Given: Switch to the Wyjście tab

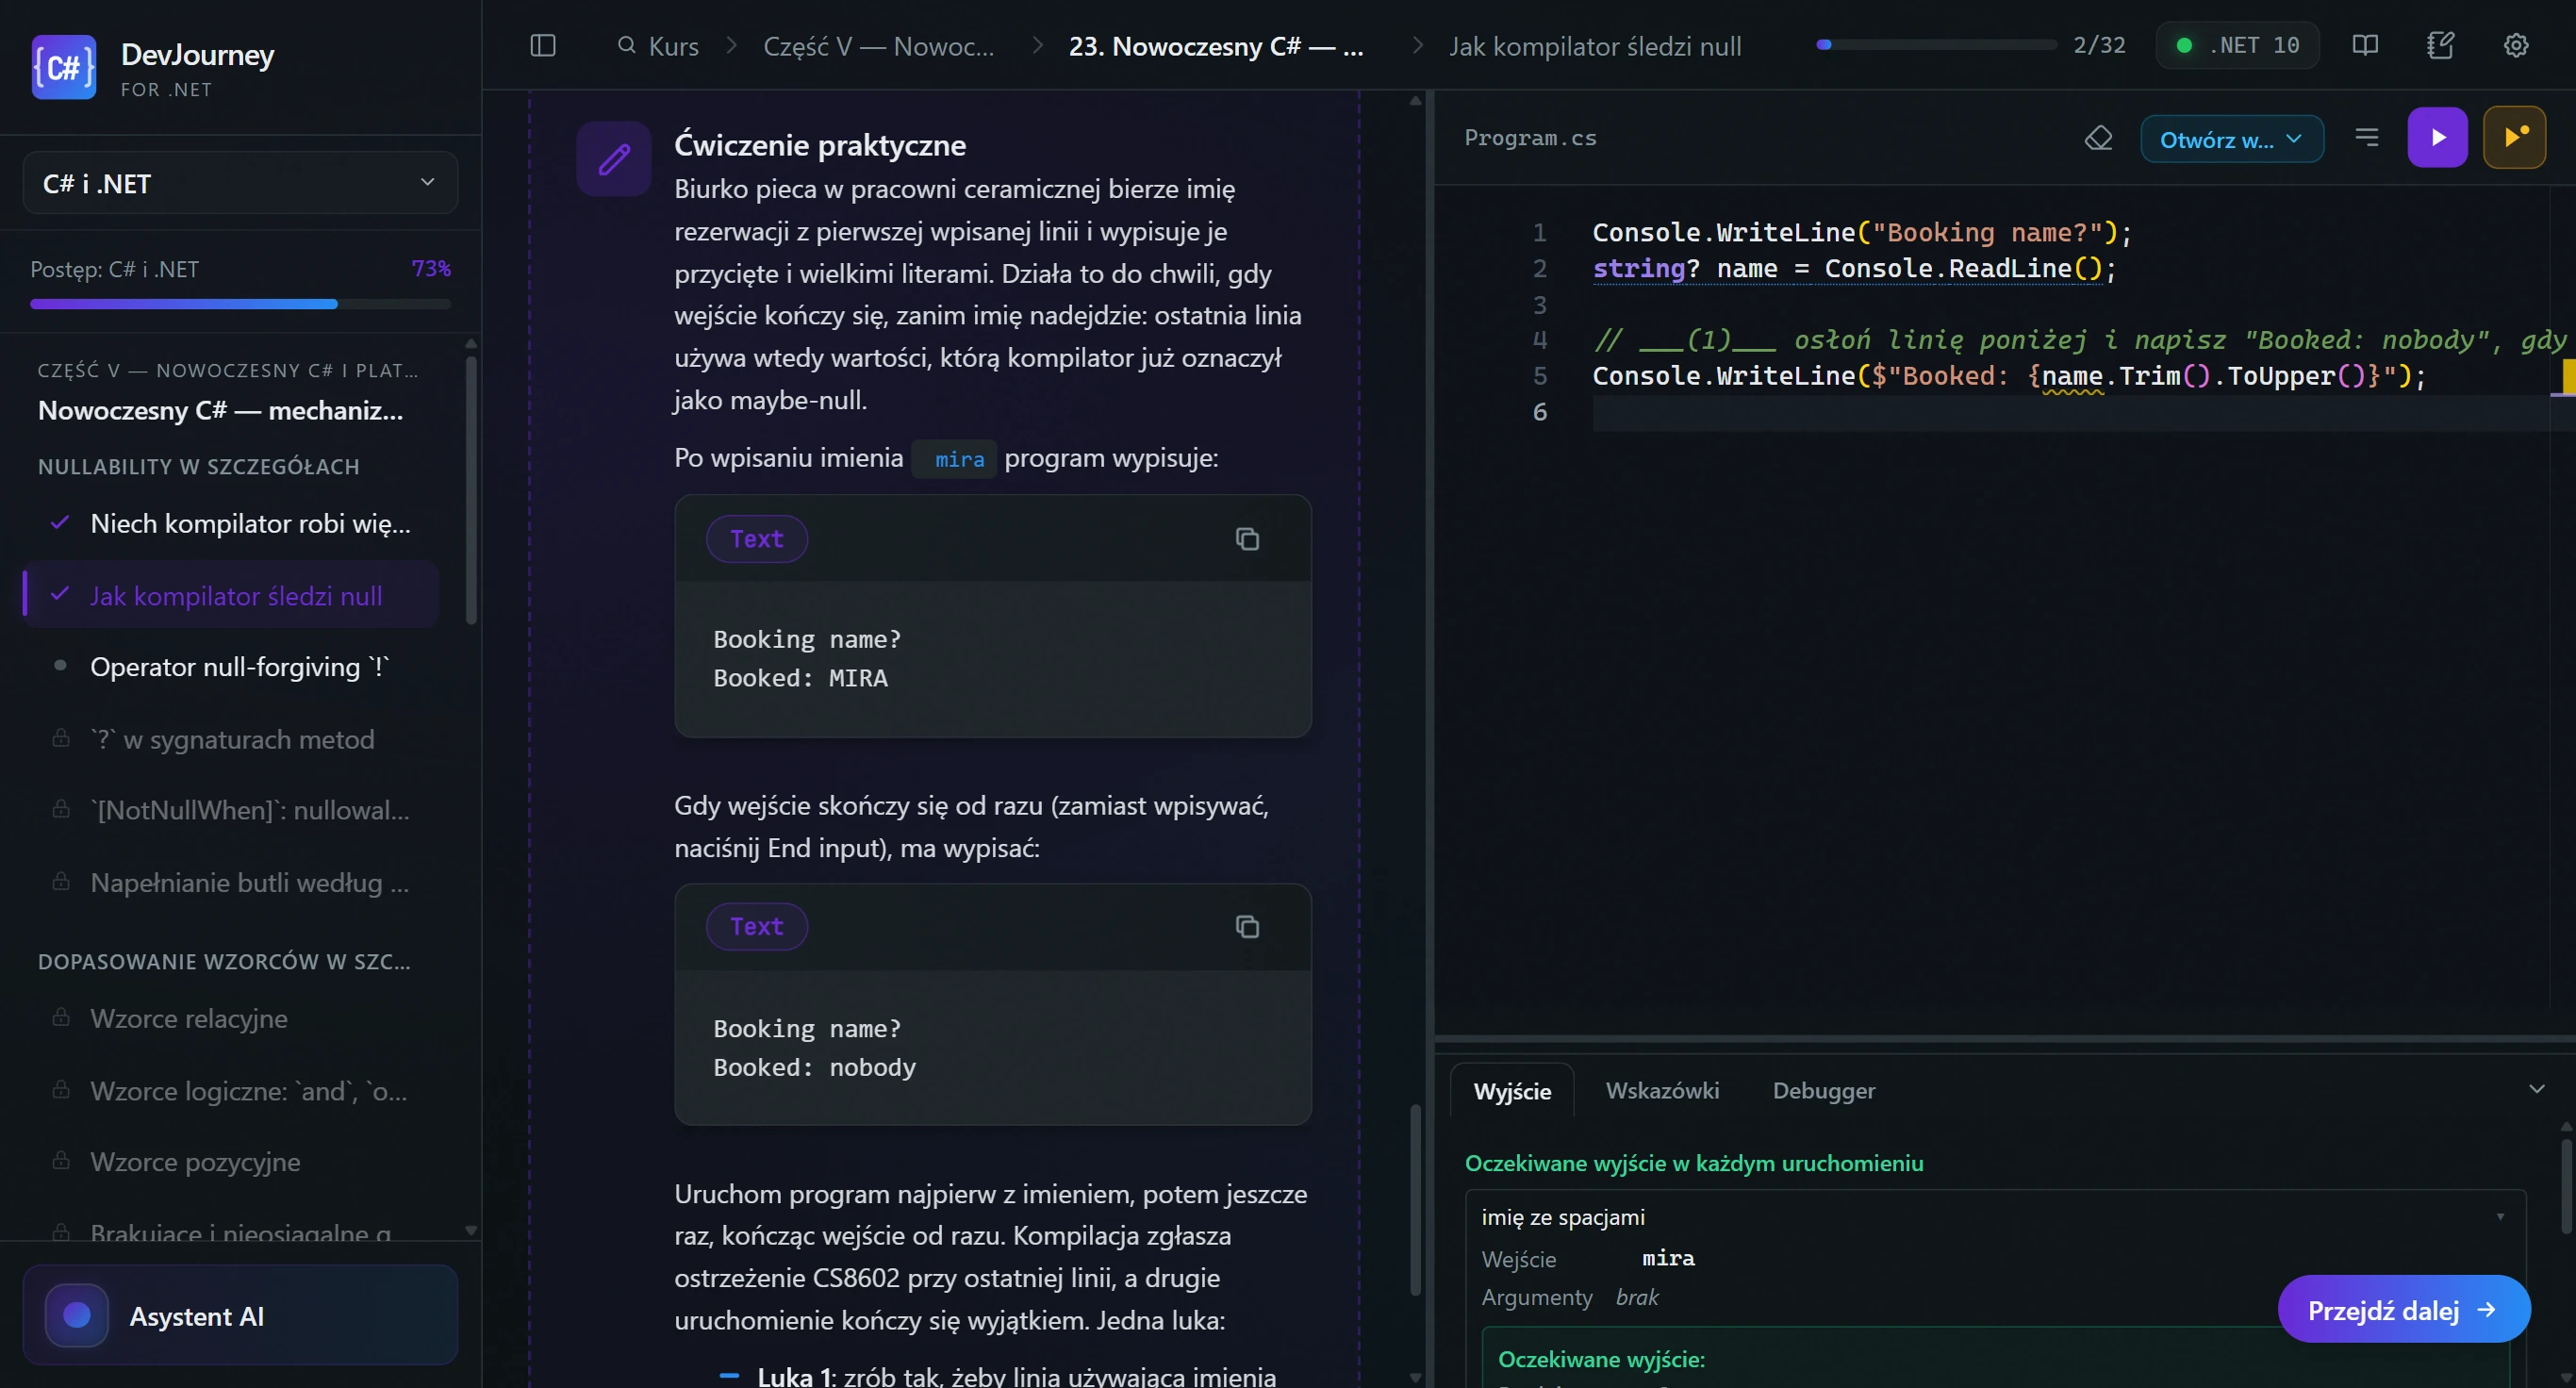Looking at the screenshot, I should click(1512, 1091).
